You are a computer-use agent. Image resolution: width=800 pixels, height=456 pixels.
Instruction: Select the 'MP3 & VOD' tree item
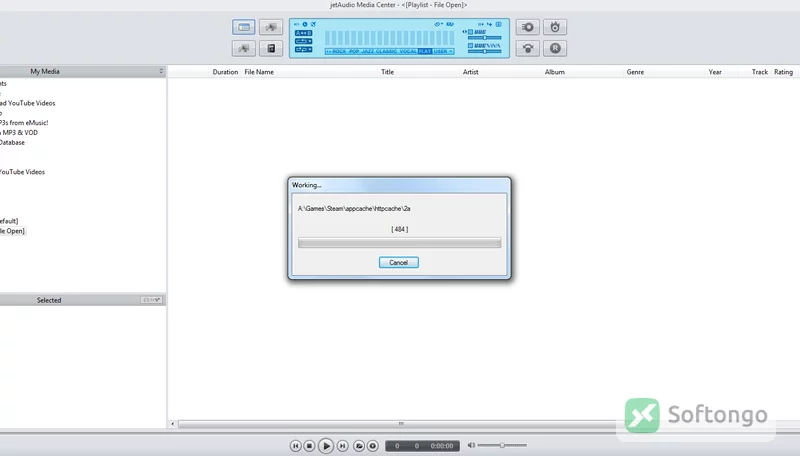click(x=19, y=133)
